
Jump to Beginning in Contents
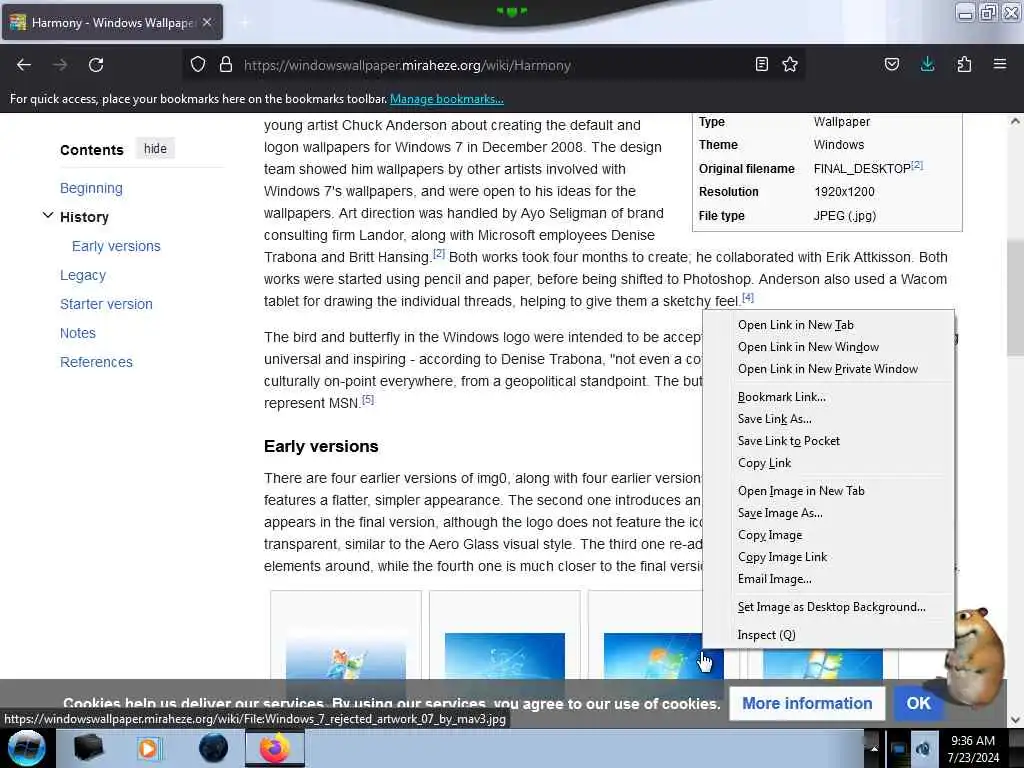click(91, 188)
